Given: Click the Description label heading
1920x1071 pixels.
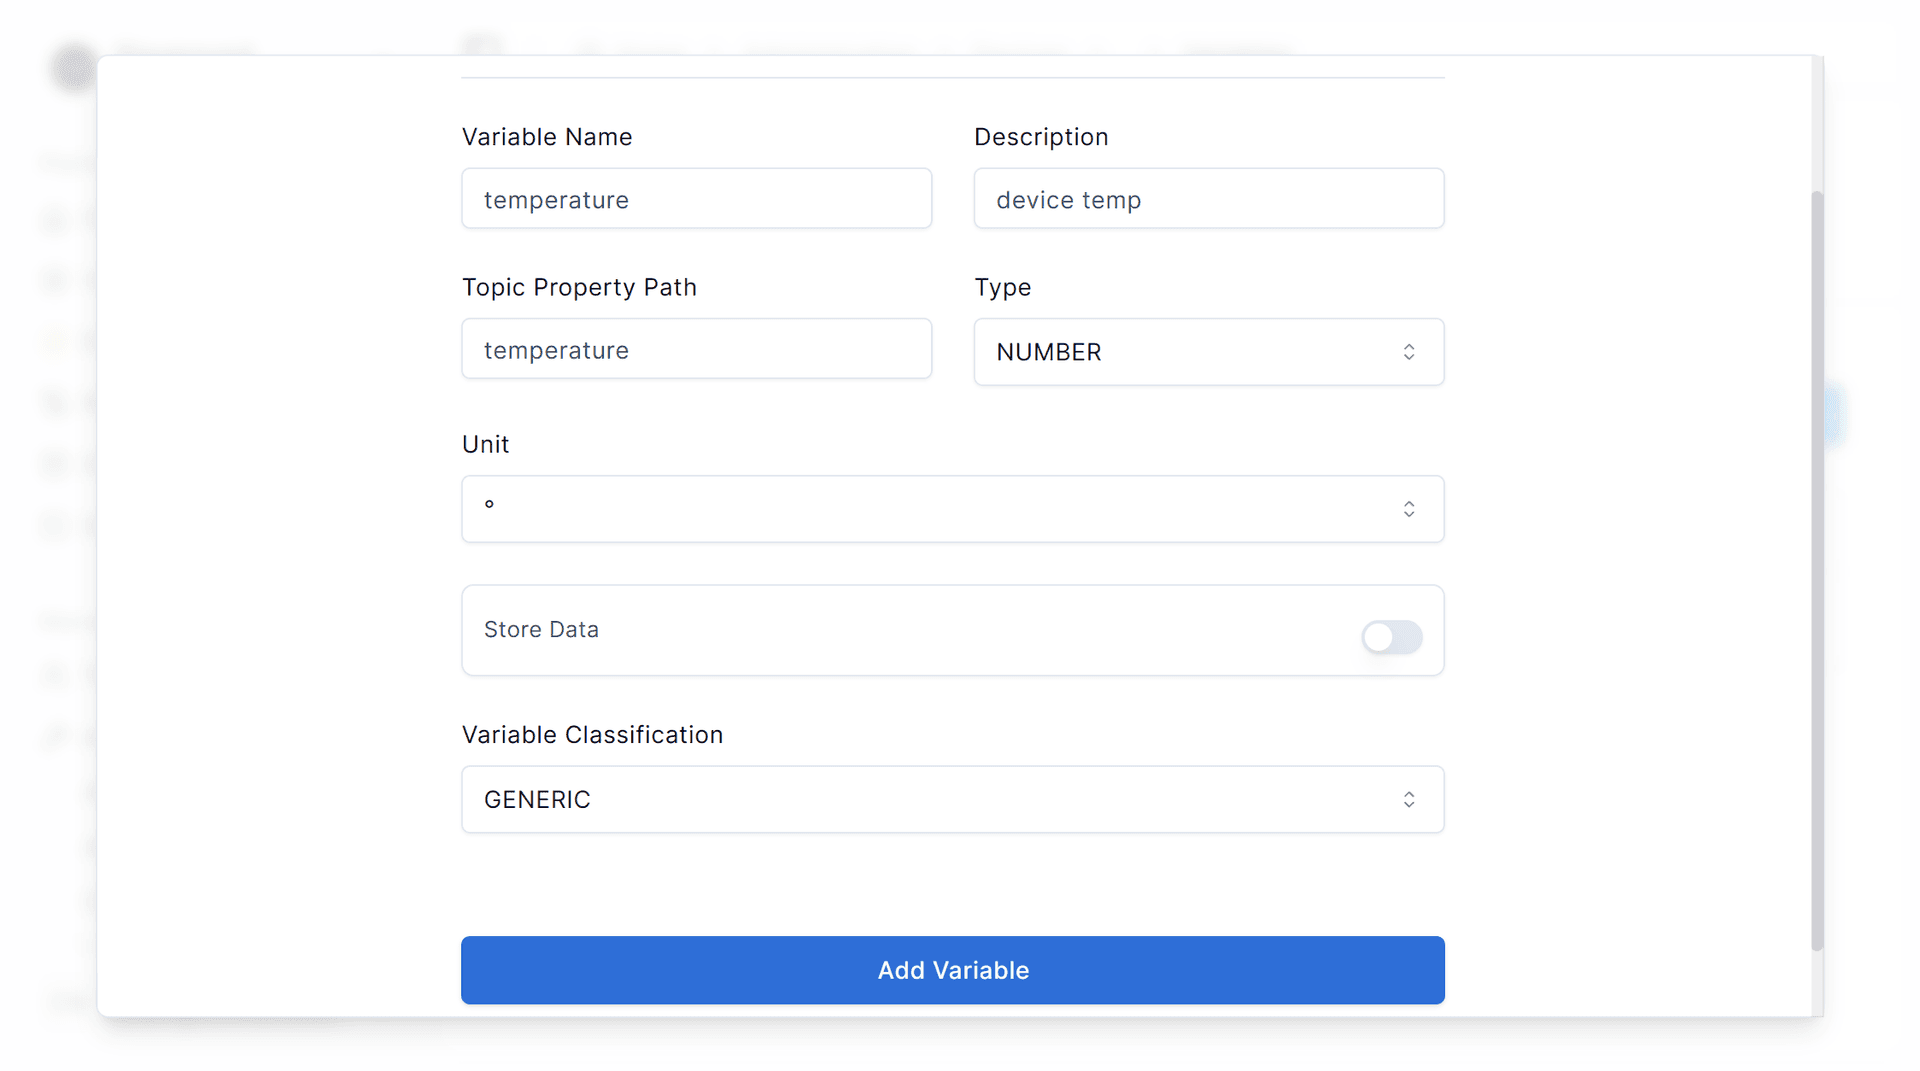Looking at the screenshot, I should 1041,137.
